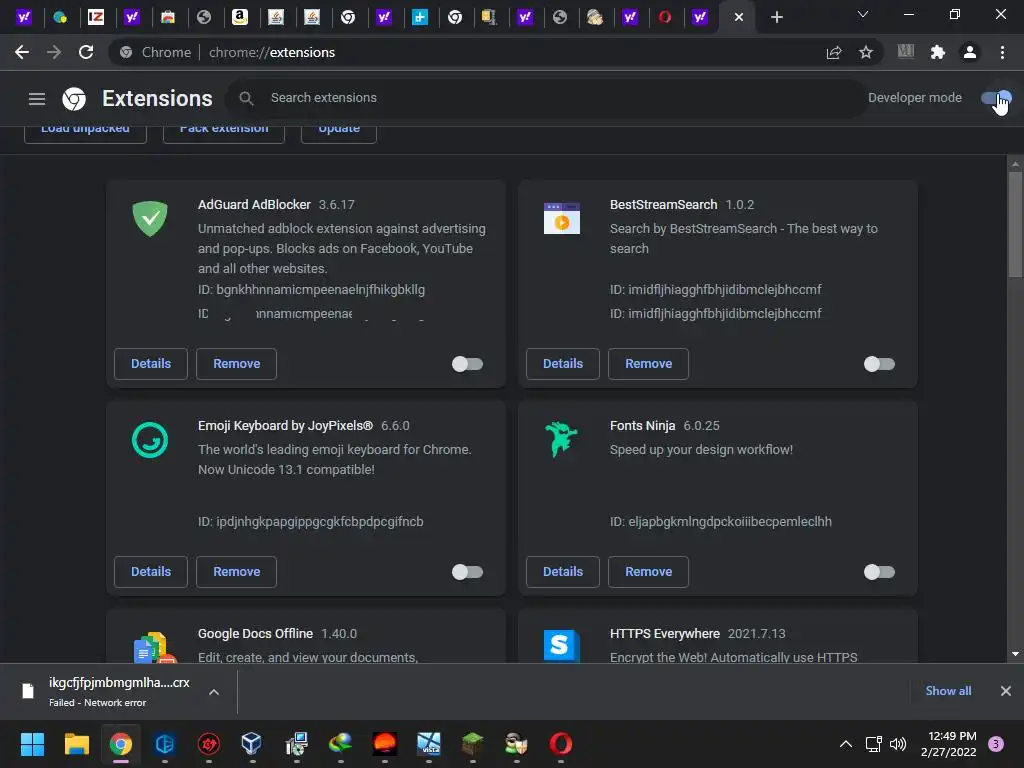Click the failed ikgcfjfpjmbmgmlha crx download item

(x=119, y=692)
